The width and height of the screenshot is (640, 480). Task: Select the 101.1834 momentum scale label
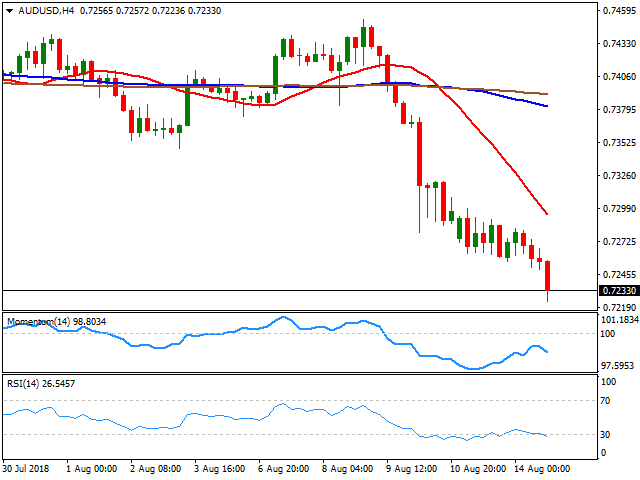(620, 320)
